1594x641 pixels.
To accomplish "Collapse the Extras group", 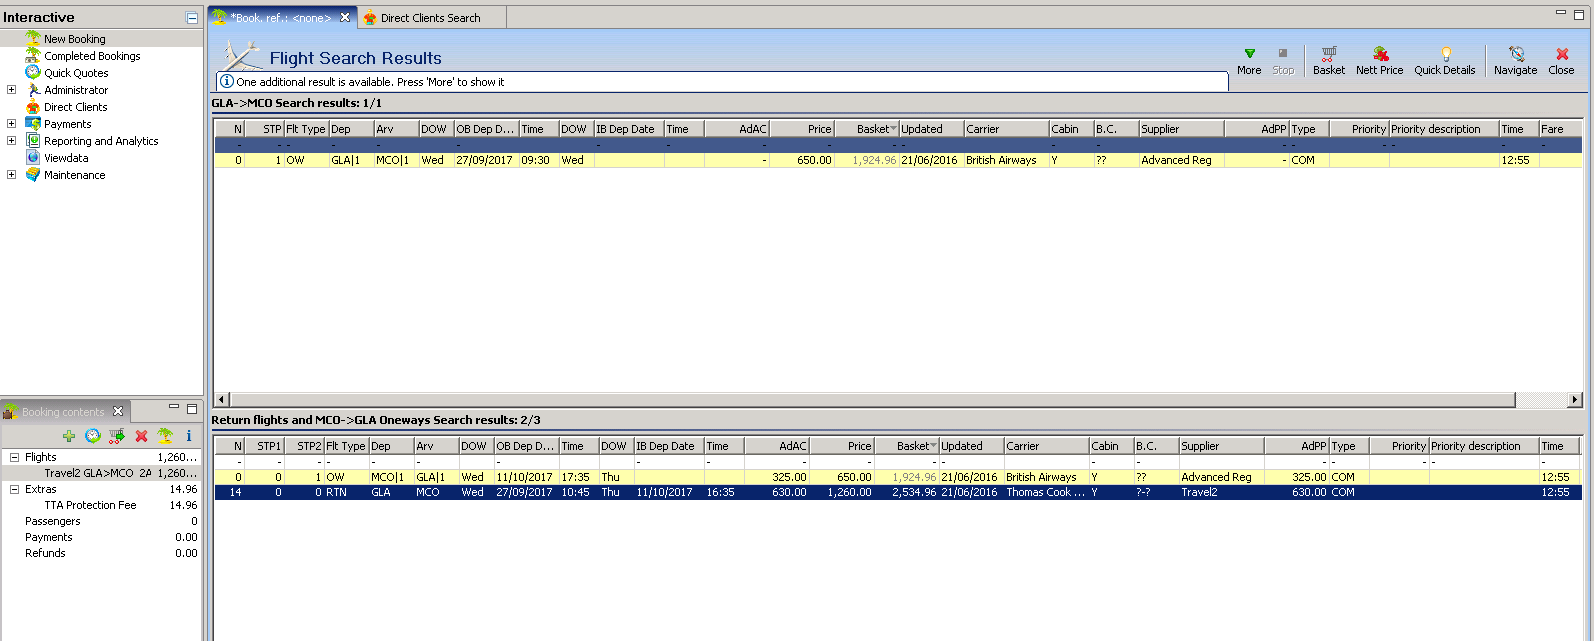I will click(x=15, y=489).
